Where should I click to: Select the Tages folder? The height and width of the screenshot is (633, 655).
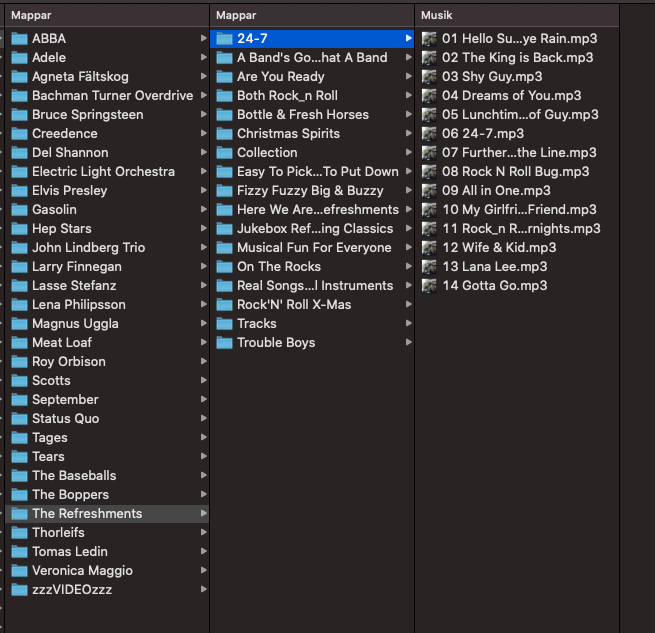107,438
